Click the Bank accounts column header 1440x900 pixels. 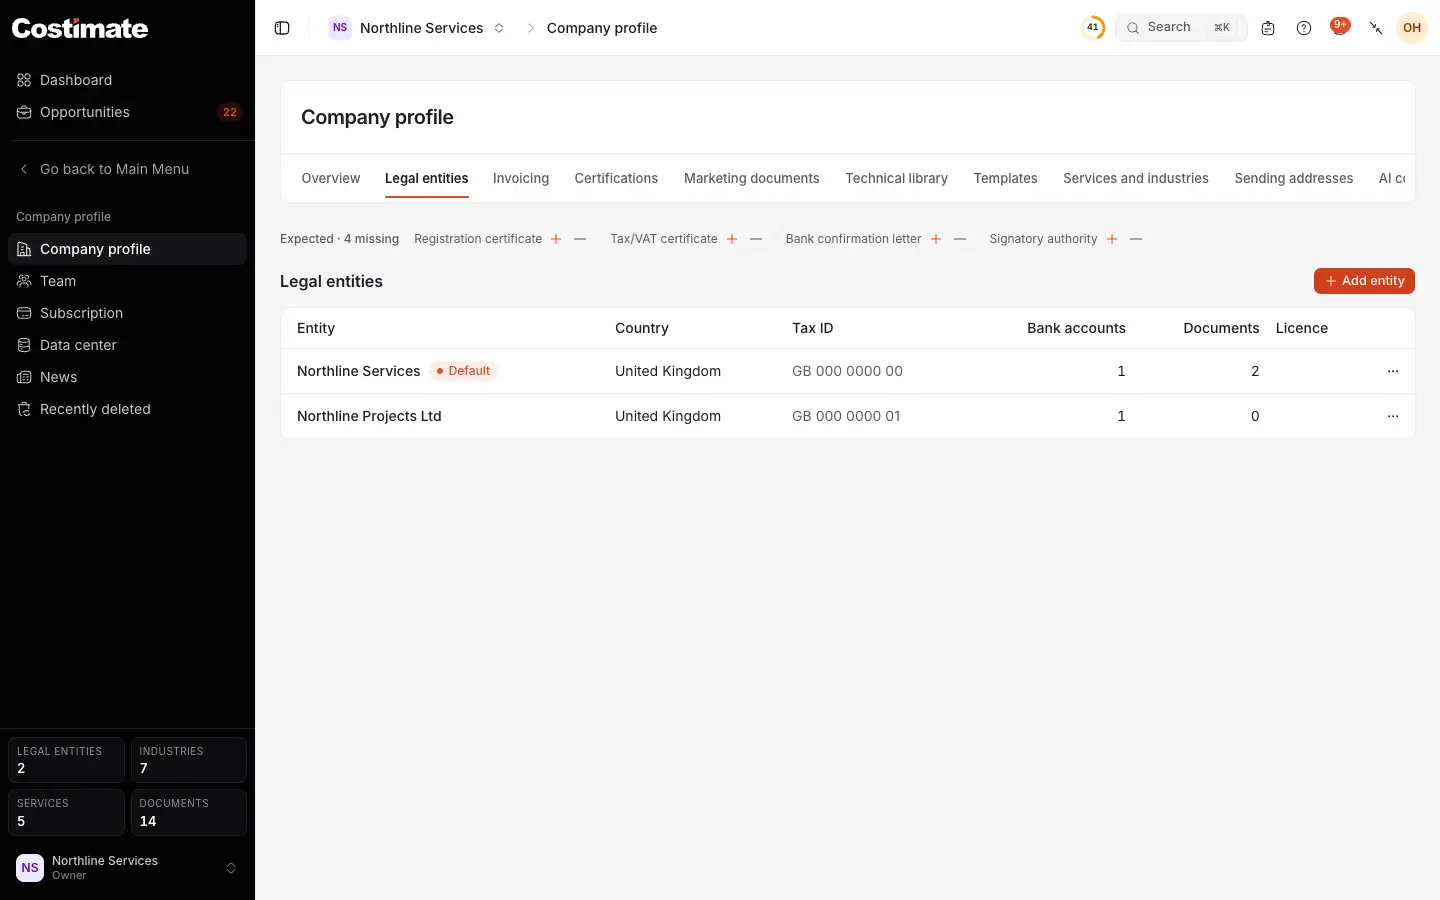click(1076, 328)
